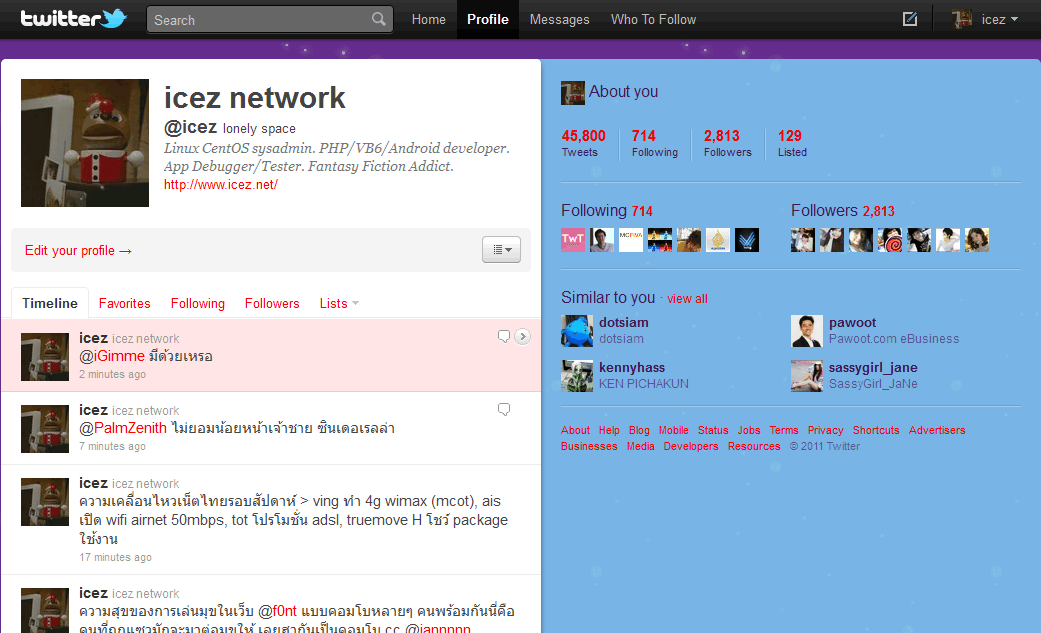1041x633 pixels.
Task: Click the Following 714 heading
Action: click(607, 211)
